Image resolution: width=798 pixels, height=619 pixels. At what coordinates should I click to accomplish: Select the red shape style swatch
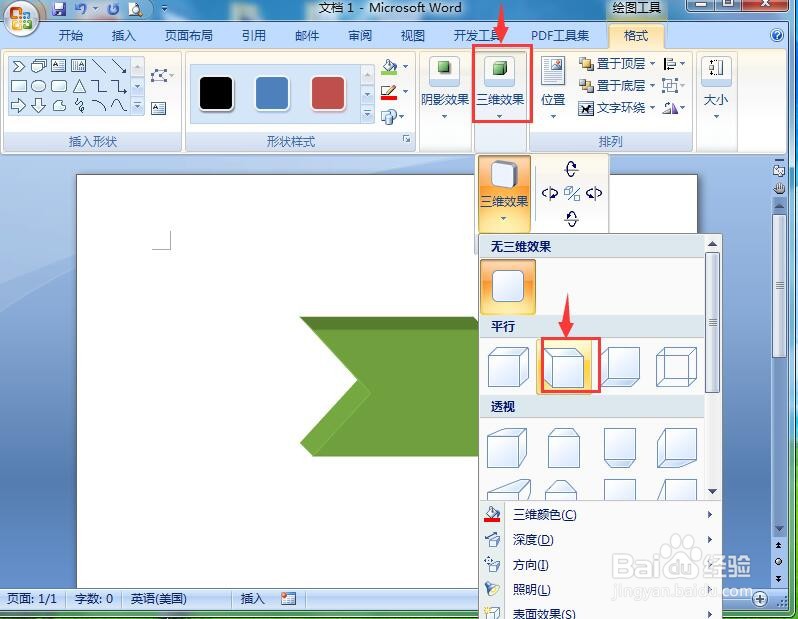point(328,94)
